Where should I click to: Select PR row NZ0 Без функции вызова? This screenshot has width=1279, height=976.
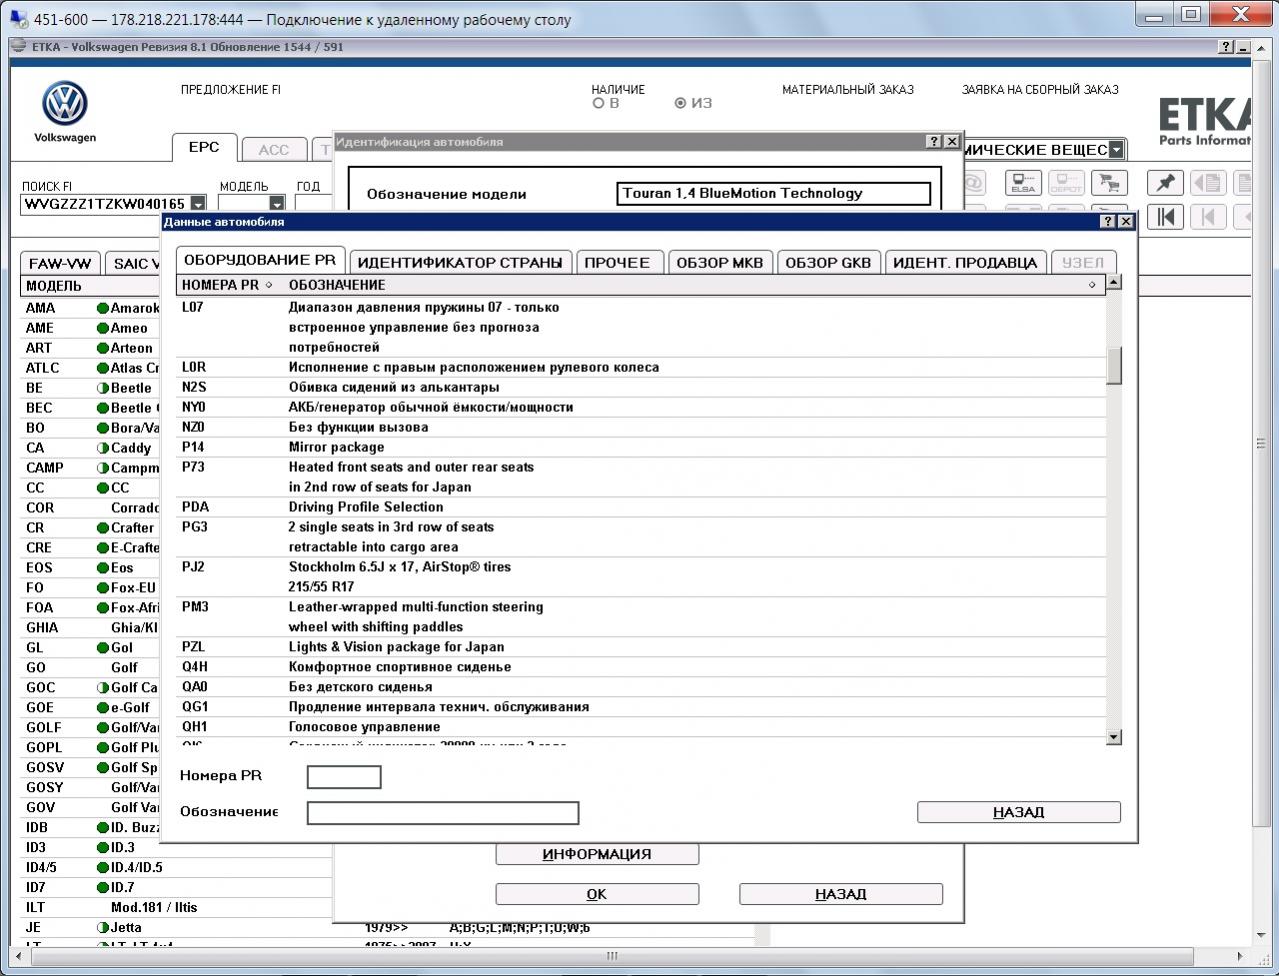(642, 427)
